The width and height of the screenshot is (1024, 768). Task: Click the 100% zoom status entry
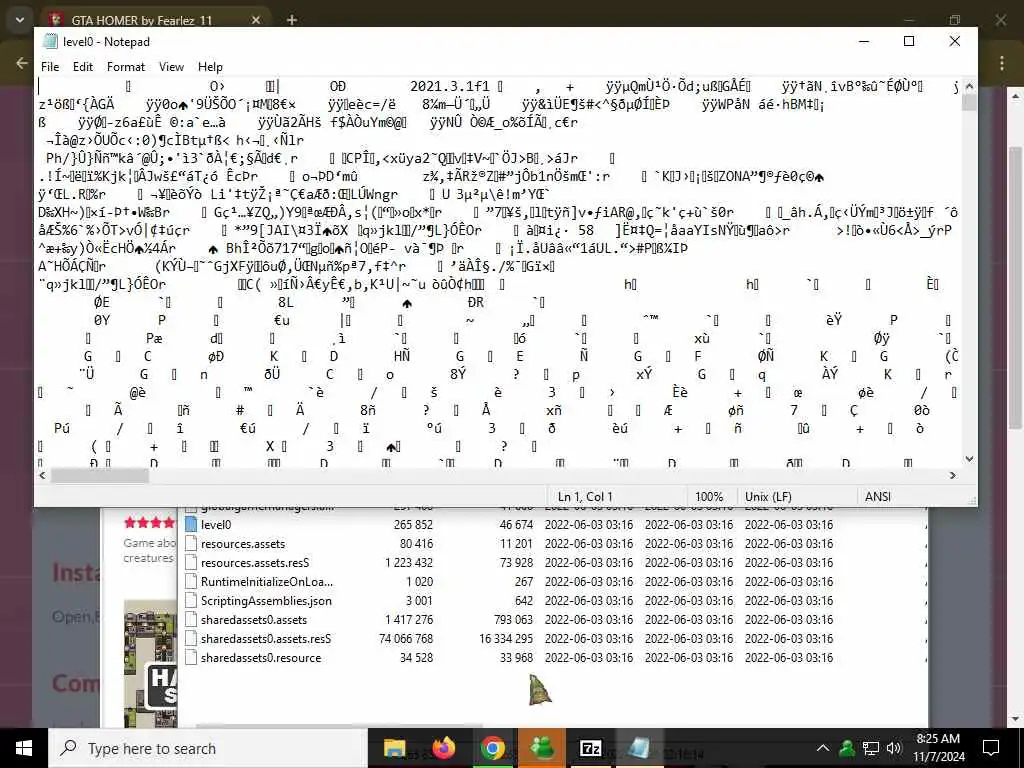709,496
